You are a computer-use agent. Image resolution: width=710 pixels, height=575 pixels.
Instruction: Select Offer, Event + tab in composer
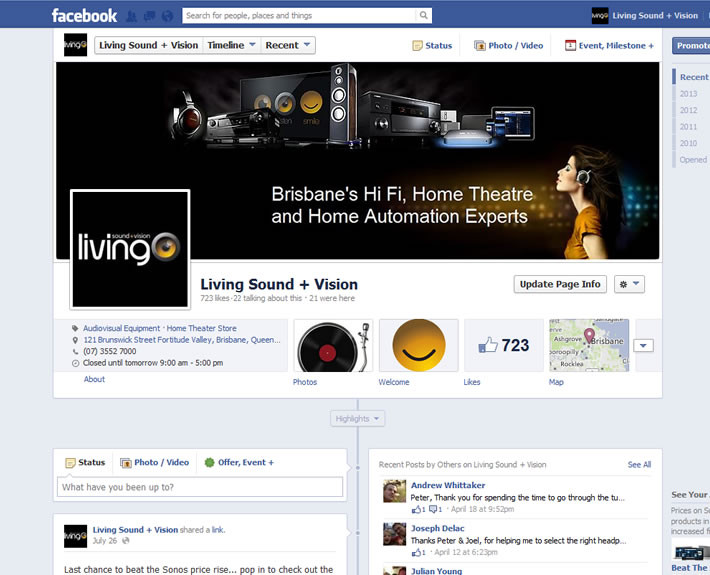pyautogui.click(x=239, y=462)
